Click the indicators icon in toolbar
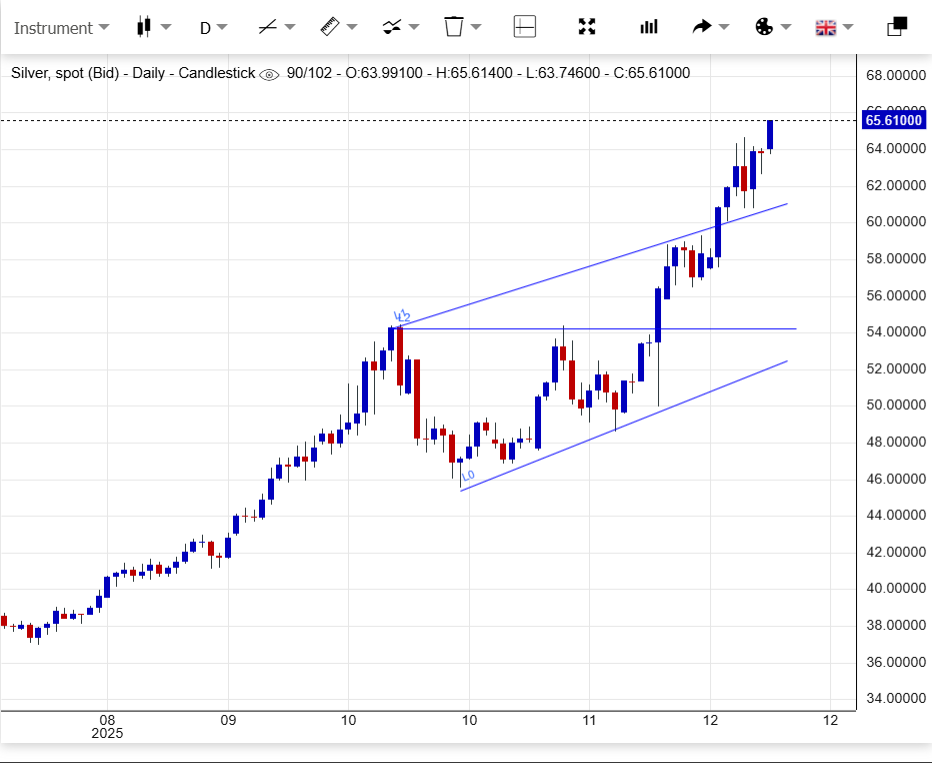The height and width of the screenshot is (763, 932). click(392, 27)
